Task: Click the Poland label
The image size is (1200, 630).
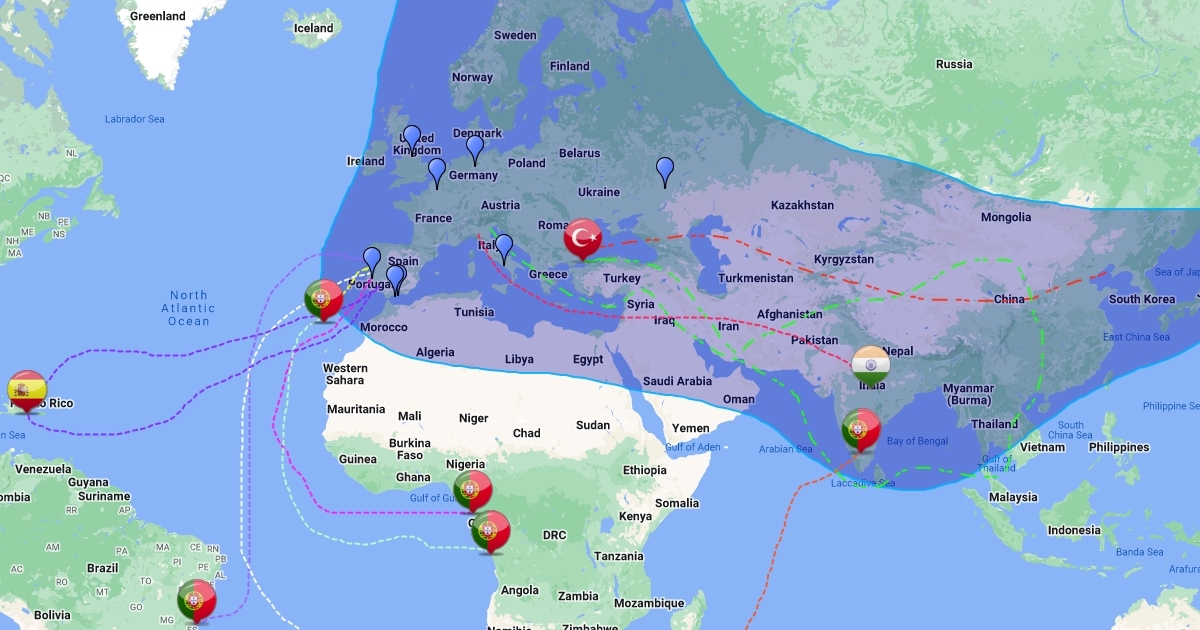Action: tap(526, 163)
